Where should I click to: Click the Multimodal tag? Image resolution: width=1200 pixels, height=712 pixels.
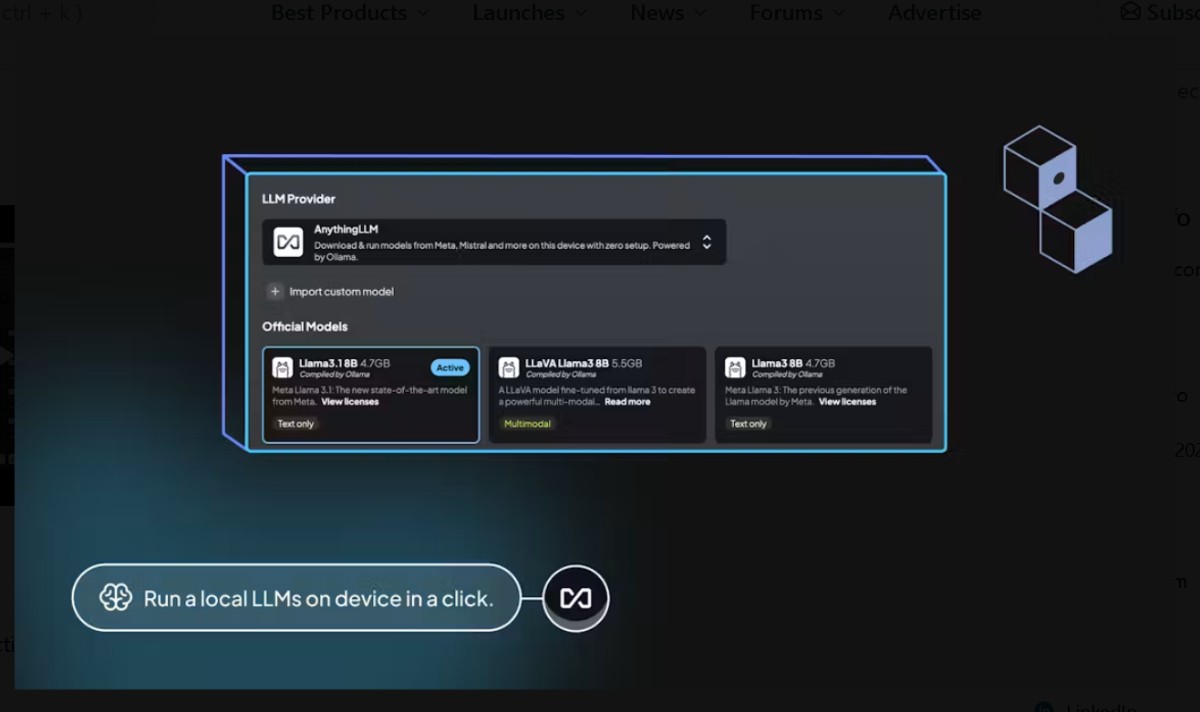pos(527,424)
